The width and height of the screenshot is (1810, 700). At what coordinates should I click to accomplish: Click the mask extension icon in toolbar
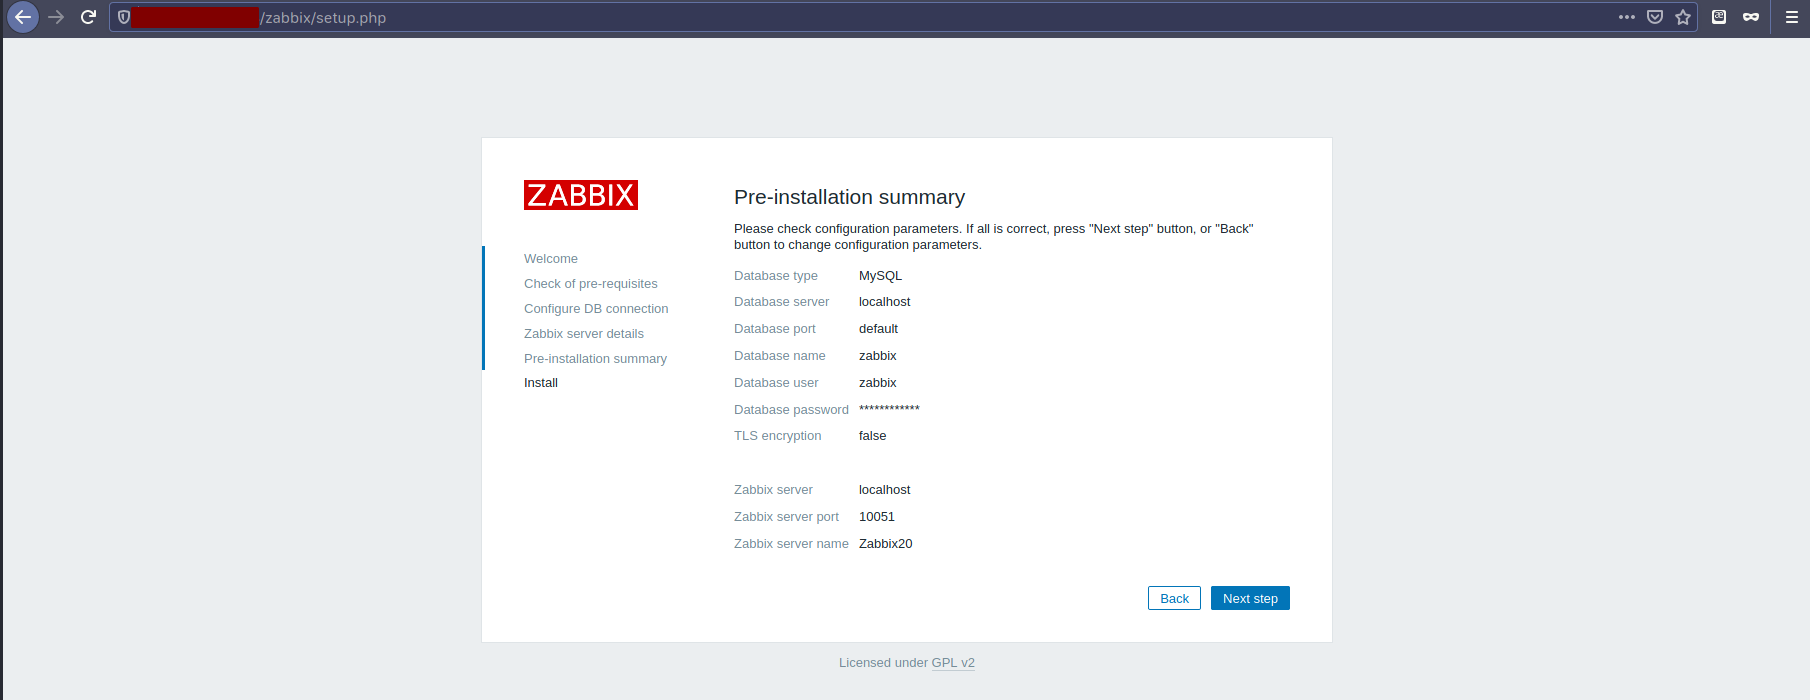tap(1751, 17)
